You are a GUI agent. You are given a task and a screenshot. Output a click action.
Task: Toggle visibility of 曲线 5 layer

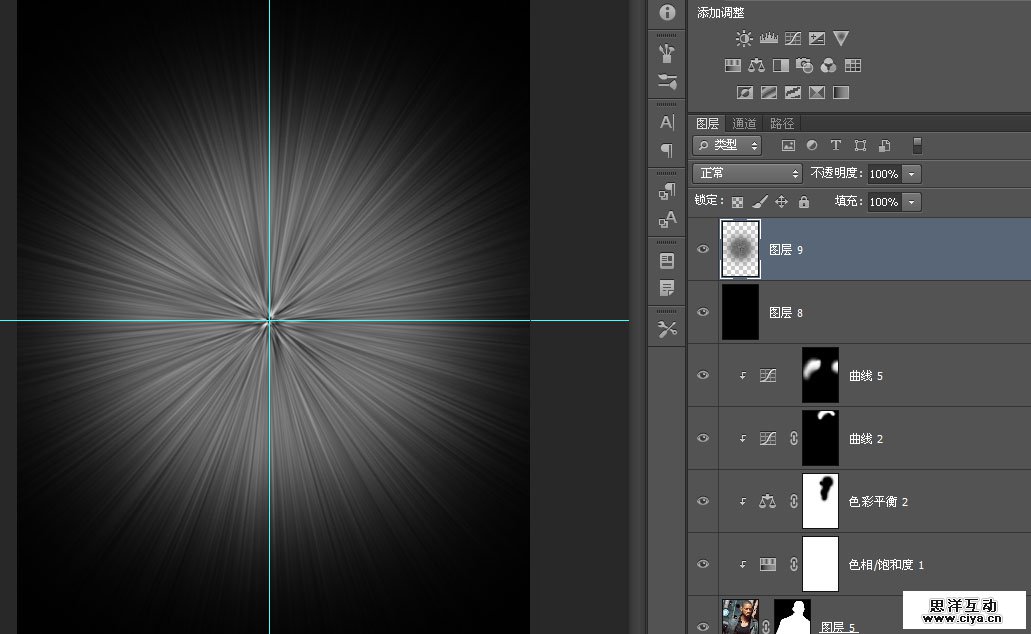tap(703, 376)
